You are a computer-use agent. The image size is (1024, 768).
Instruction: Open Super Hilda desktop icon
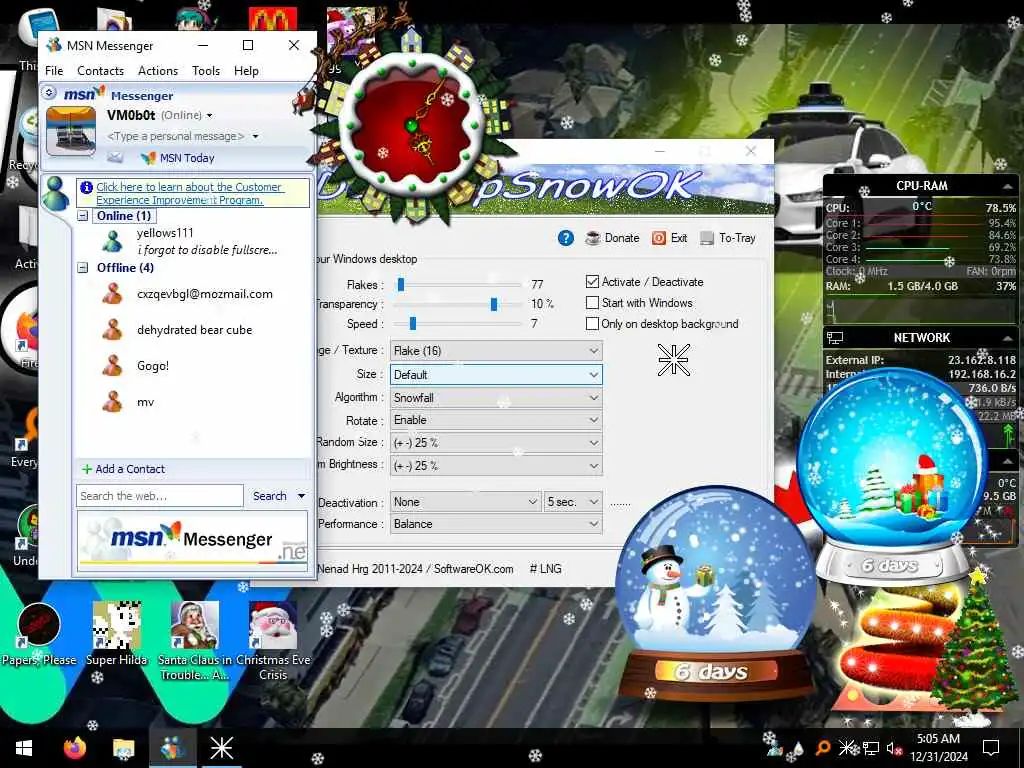click(x=117, y=633)
